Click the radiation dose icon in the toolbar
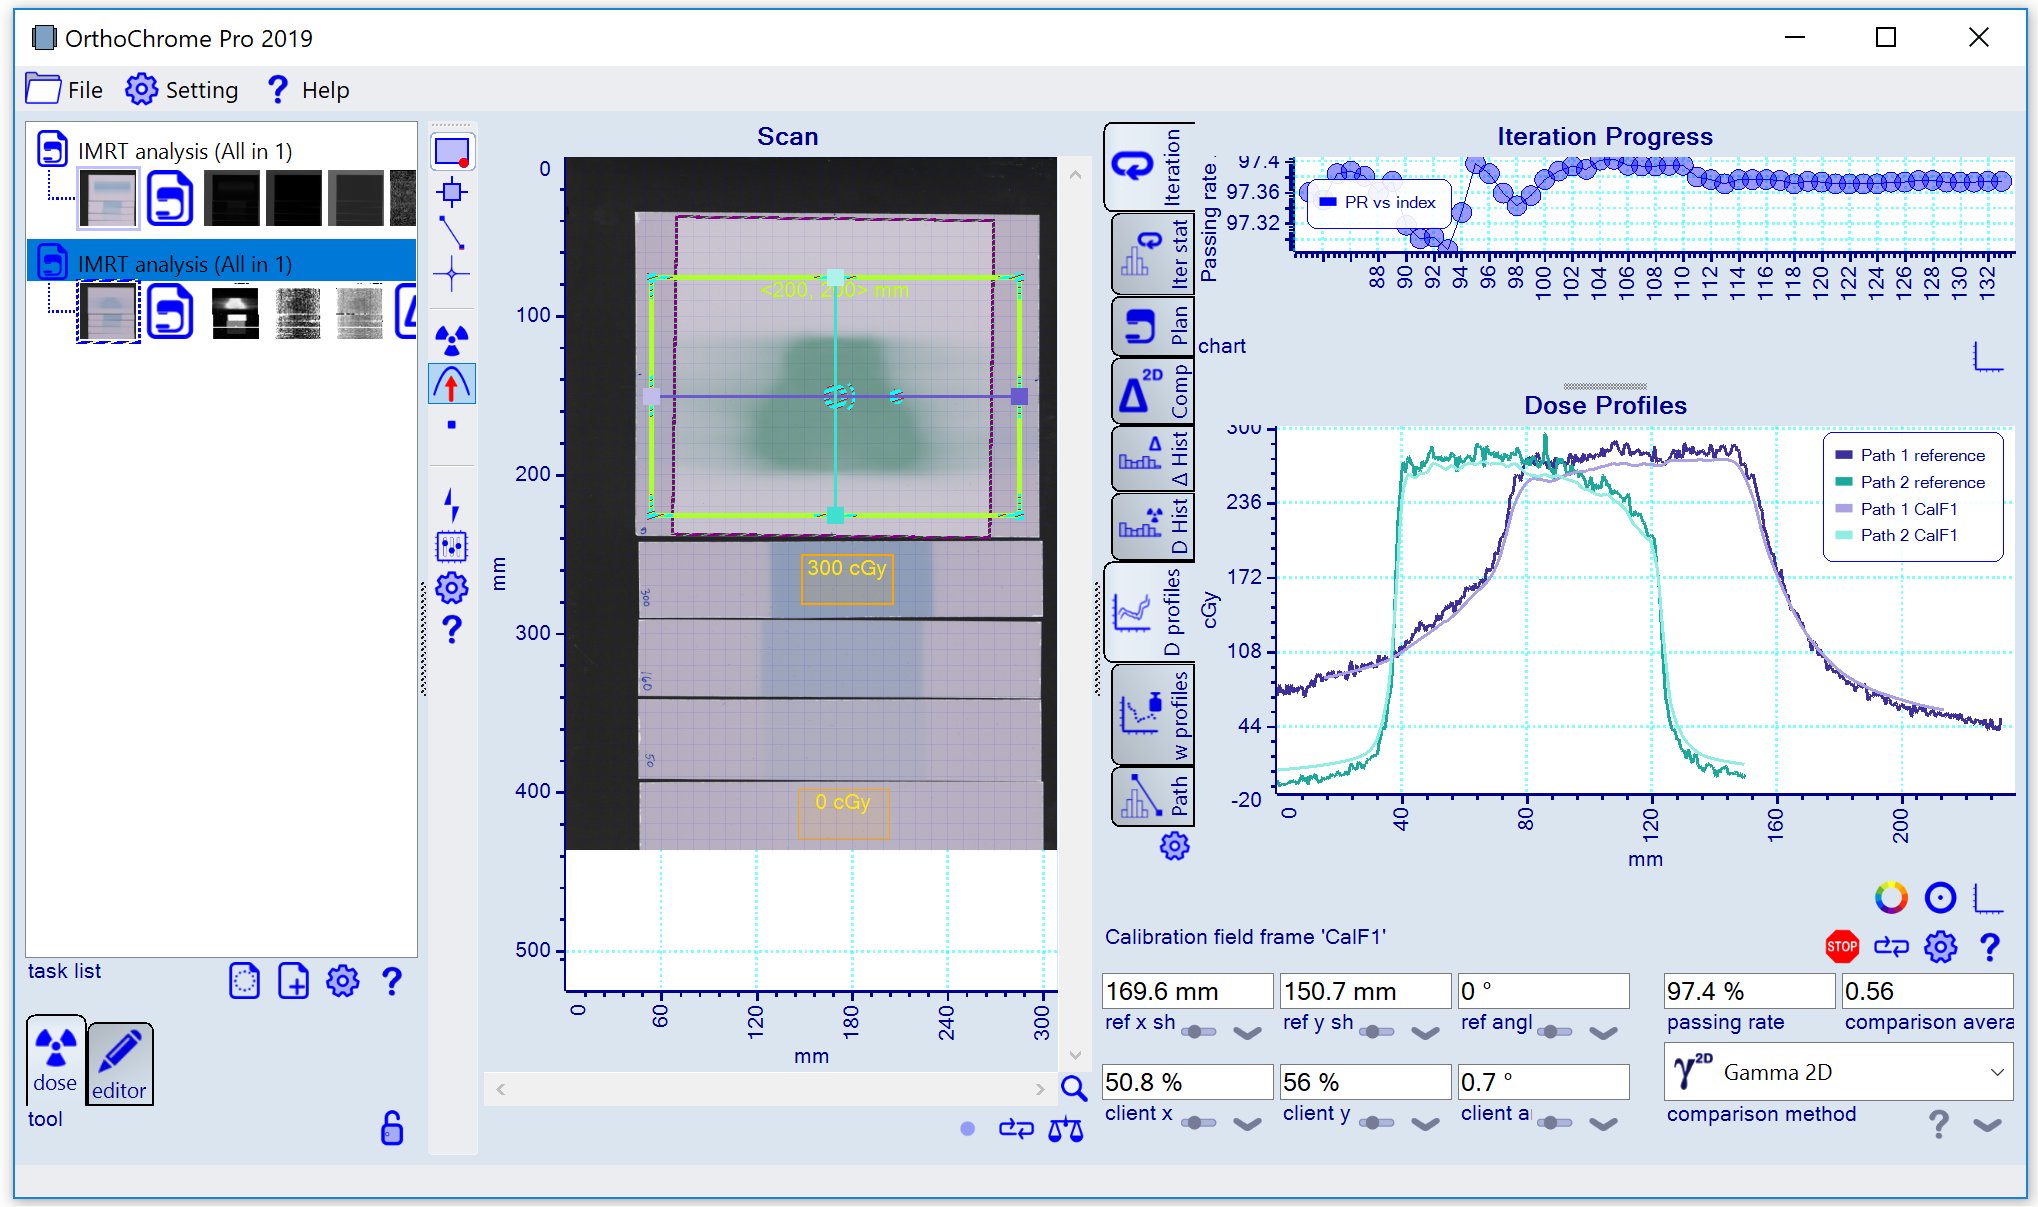 [x=452, y=340]
